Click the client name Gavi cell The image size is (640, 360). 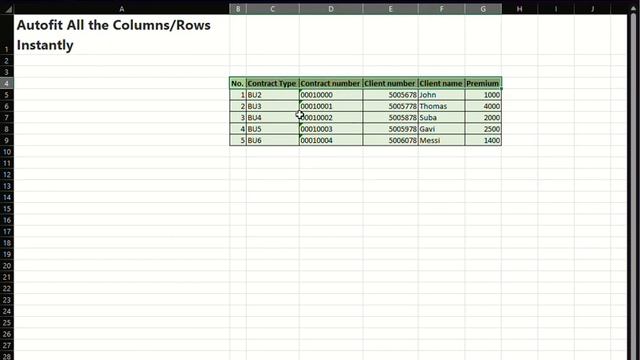coord(442,129)
